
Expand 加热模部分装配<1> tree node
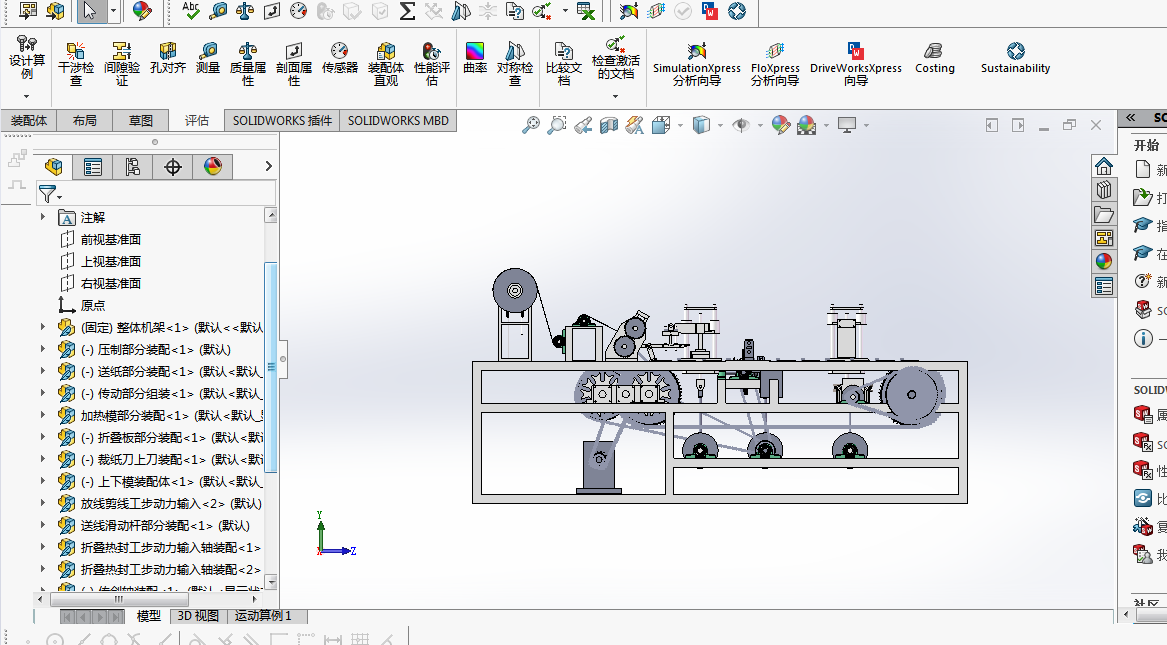[43, 415]
